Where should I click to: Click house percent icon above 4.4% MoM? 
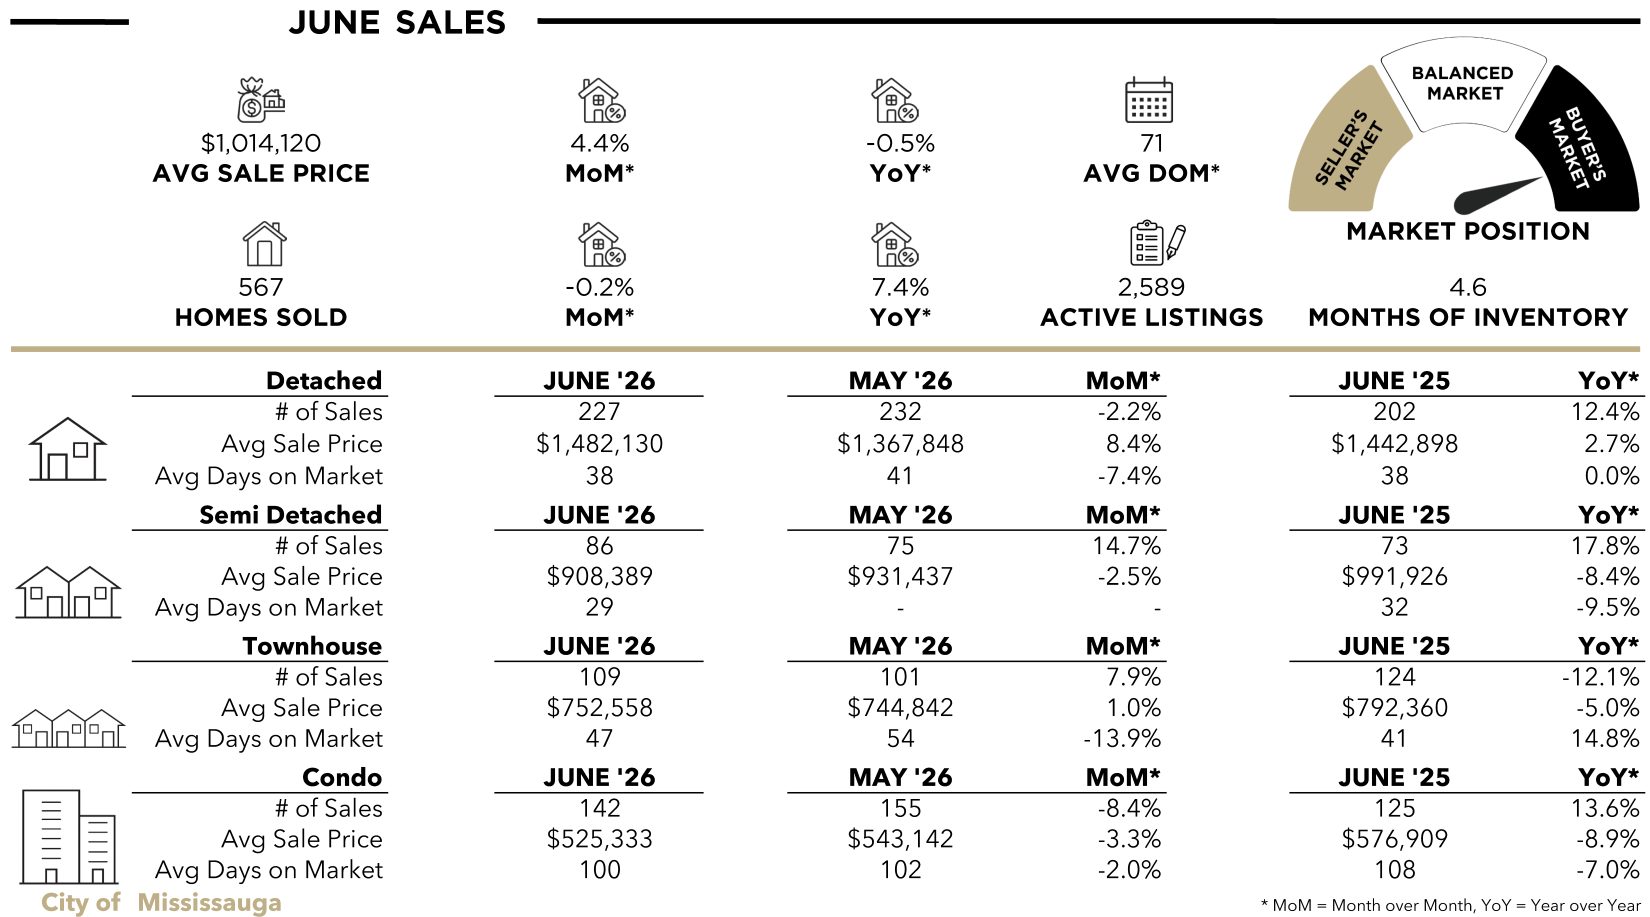(601, 100)
